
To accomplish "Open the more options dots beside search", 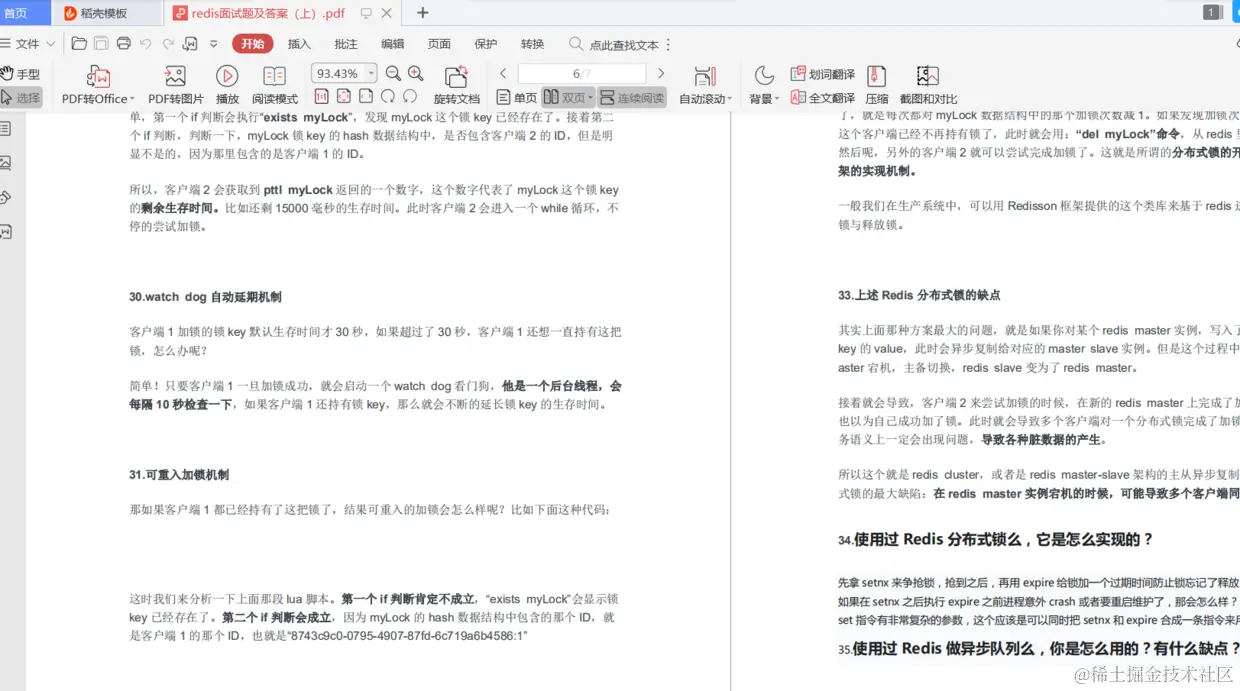I will click(x=668, y=44).
